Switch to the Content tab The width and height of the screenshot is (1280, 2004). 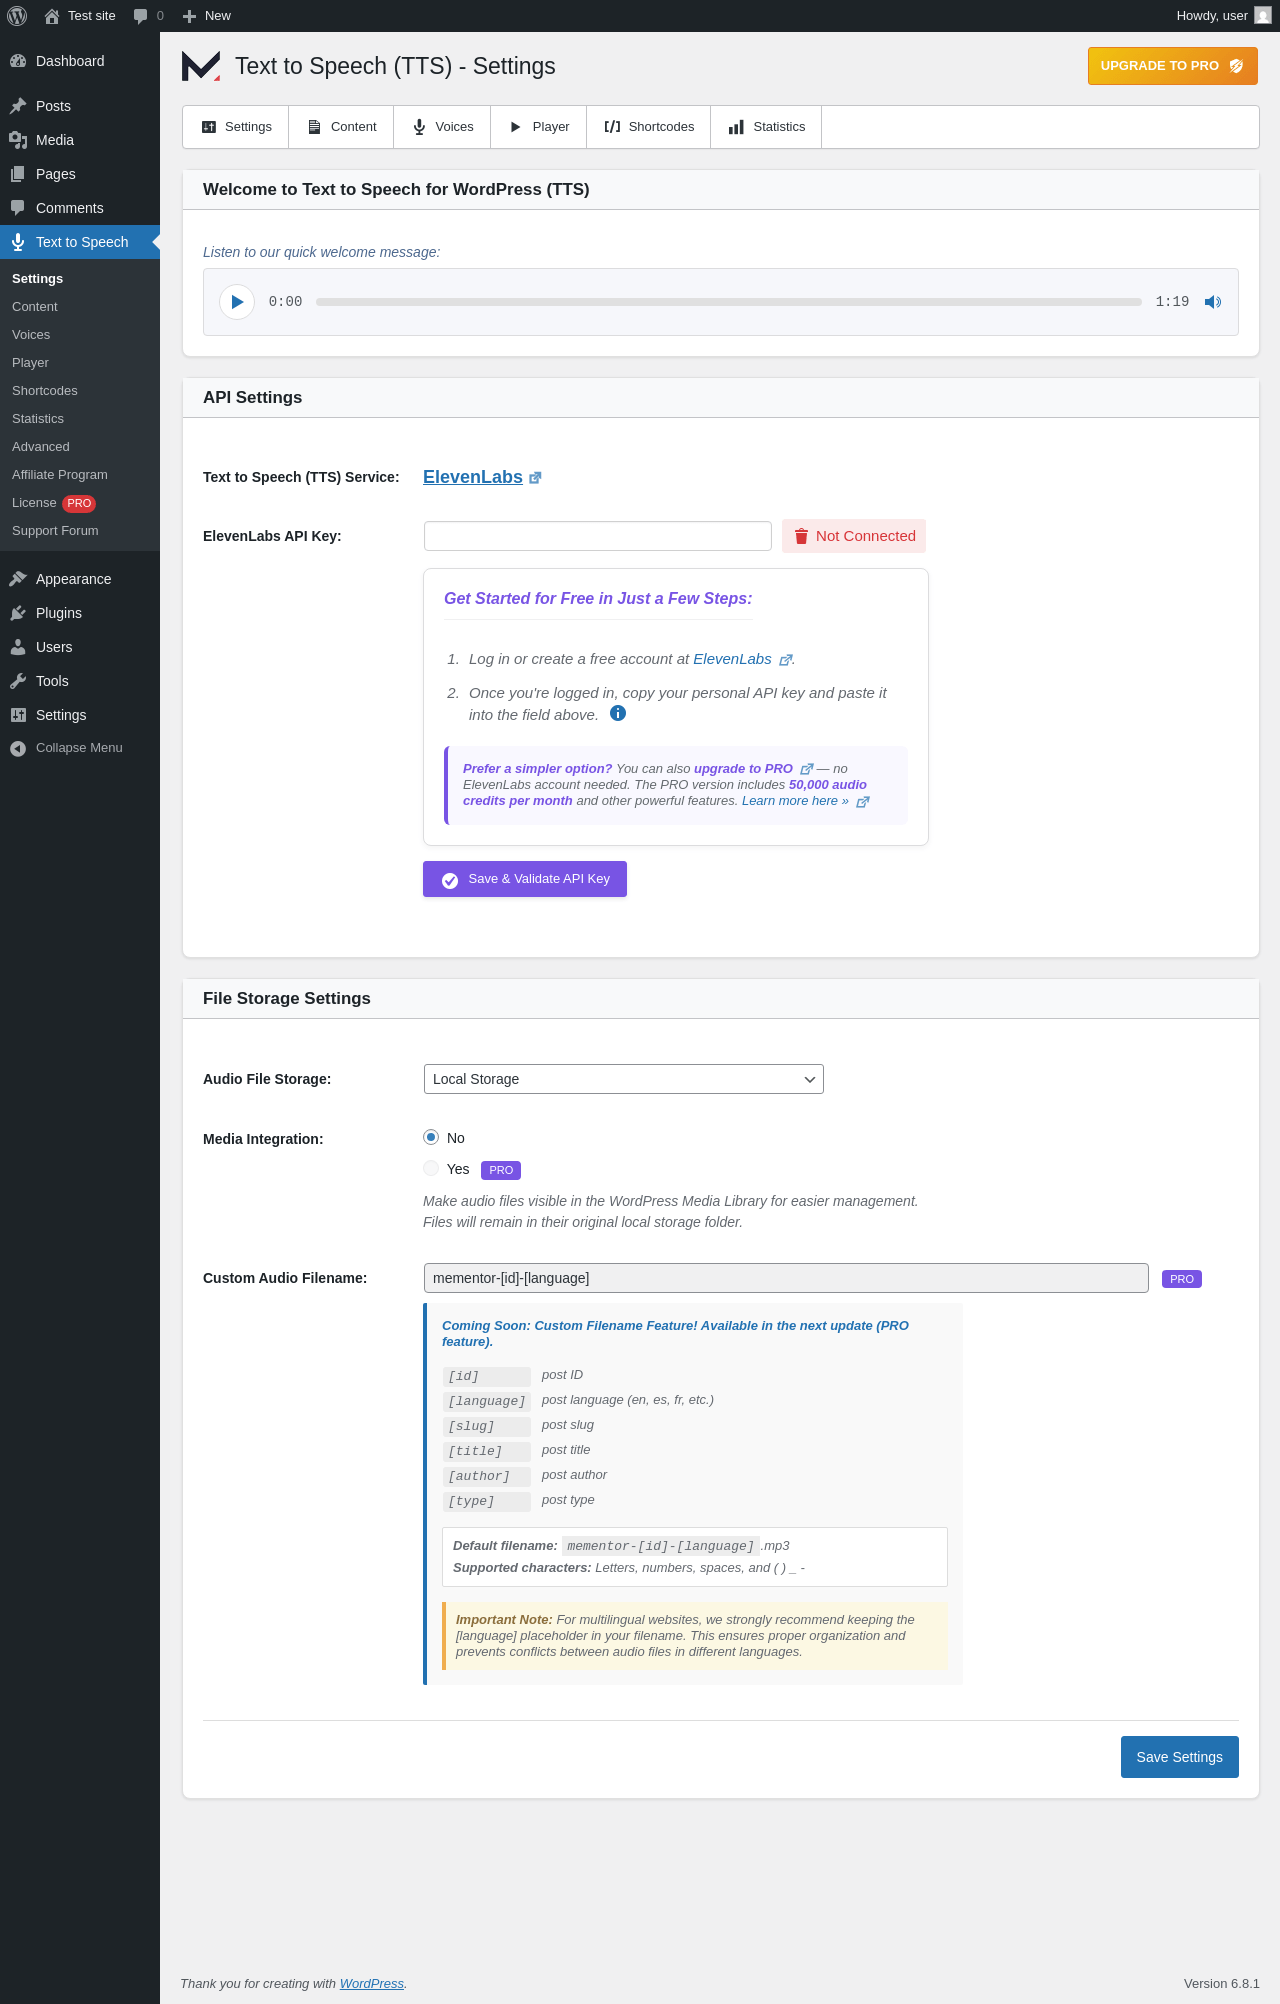(341, 127)
